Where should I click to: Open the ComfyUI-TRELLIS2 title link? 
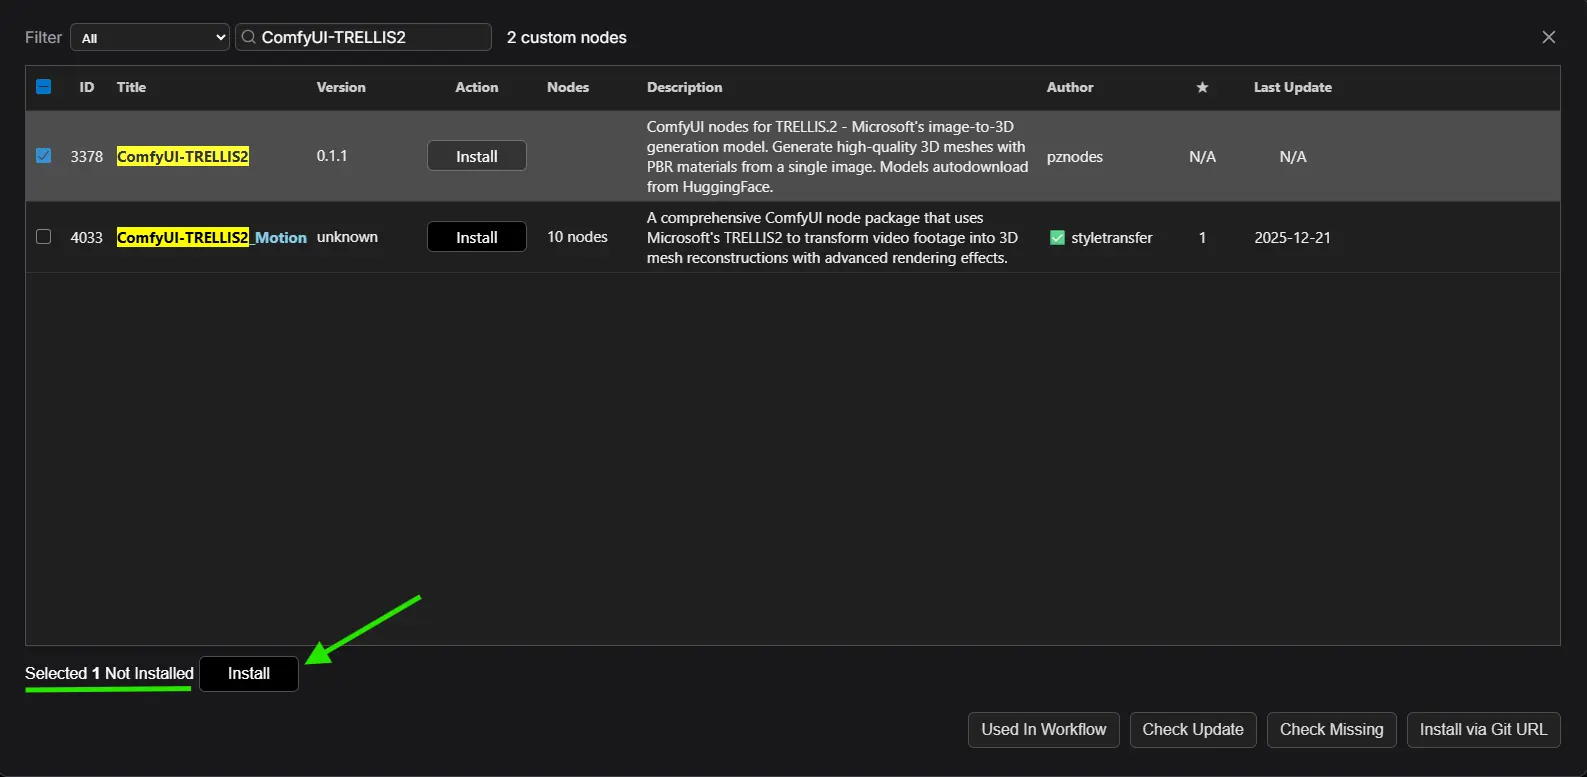(182, 157)
